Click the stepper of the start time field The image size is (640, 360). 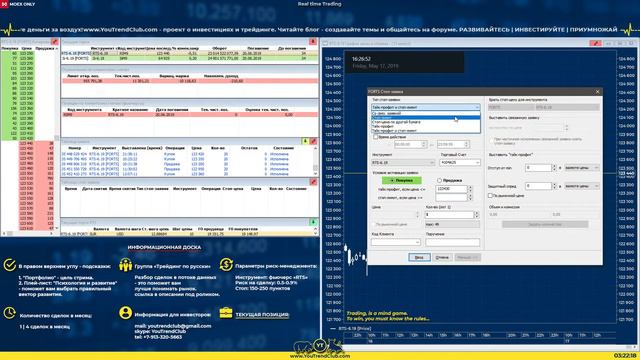pyautogui.click(x=424, y=144)
